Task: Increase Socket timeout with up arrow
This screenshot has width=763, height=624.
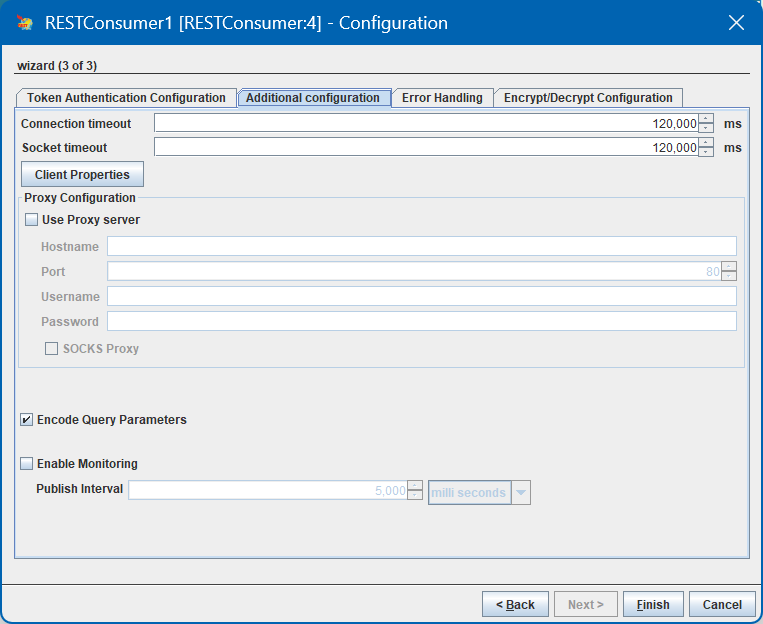Action: coord(706,142)
